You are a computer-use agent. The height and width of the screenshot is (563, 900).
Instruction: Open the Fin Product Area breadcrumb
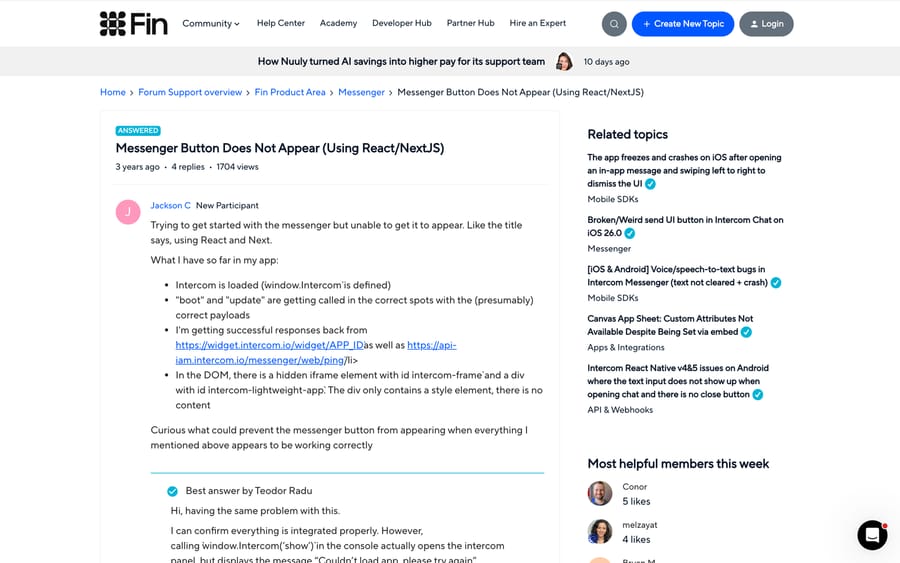(290, 92)
